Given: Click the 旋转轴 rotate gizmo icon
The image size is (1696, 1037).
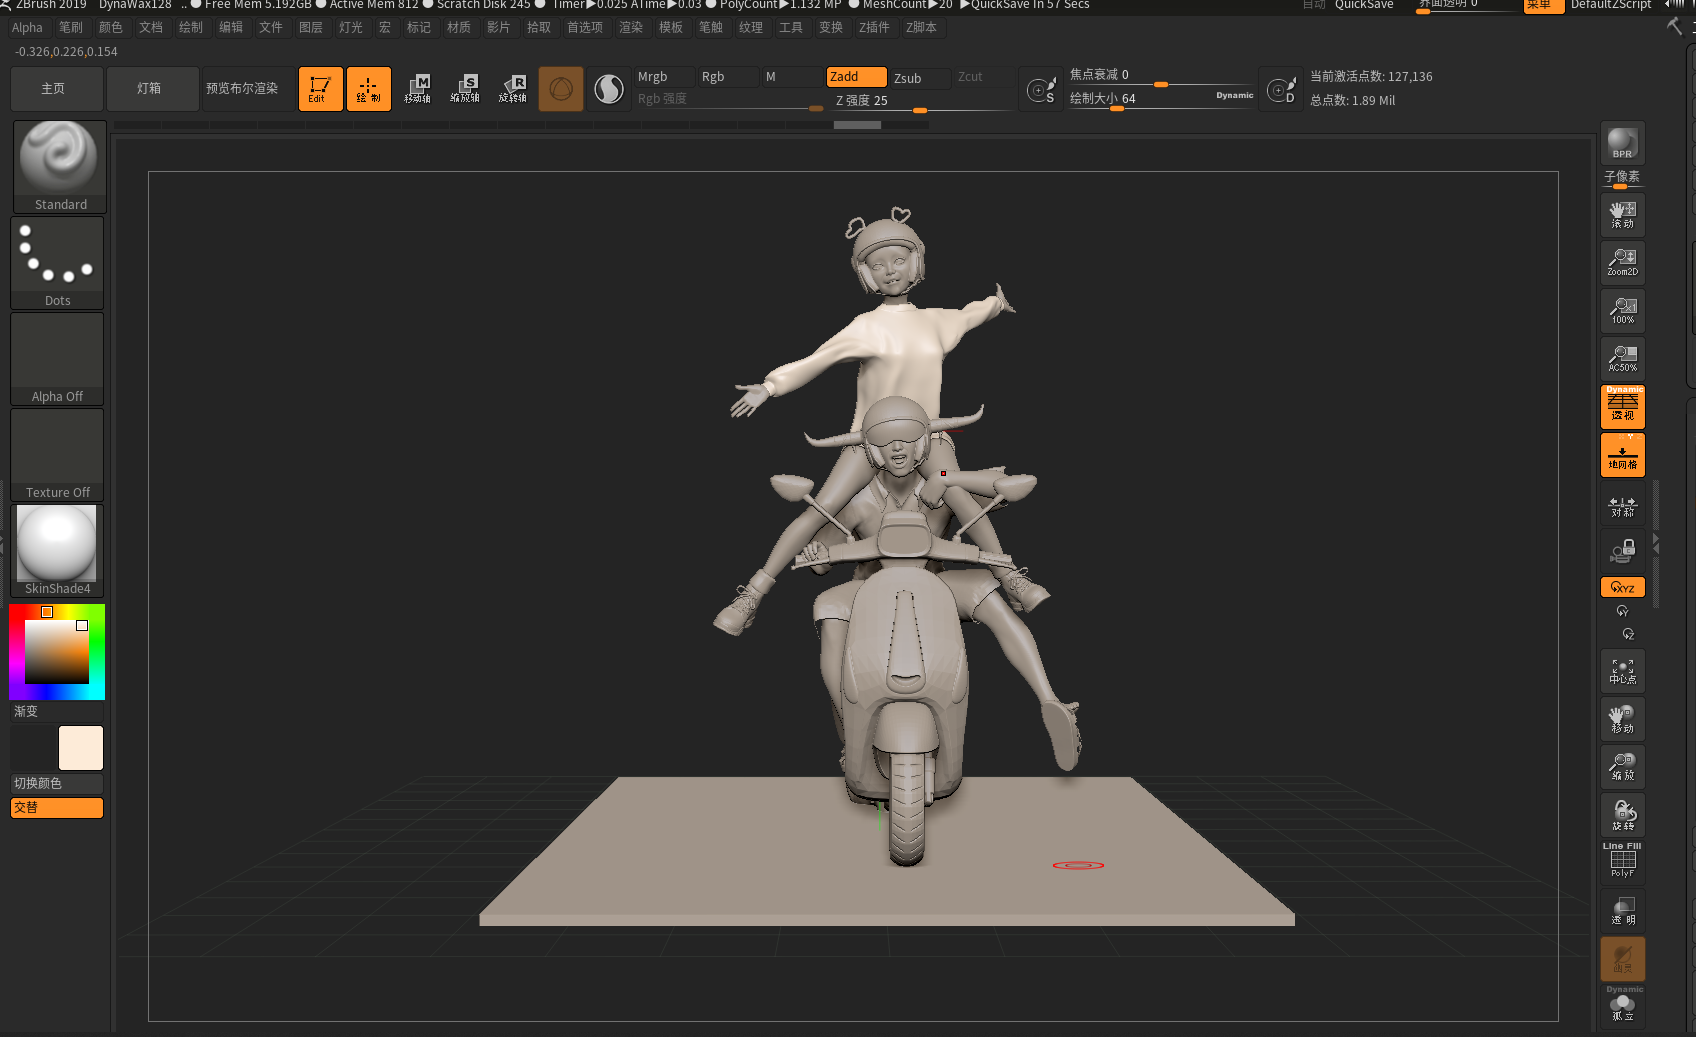Looking at the screenshot, I should click(x=513, y=89).
